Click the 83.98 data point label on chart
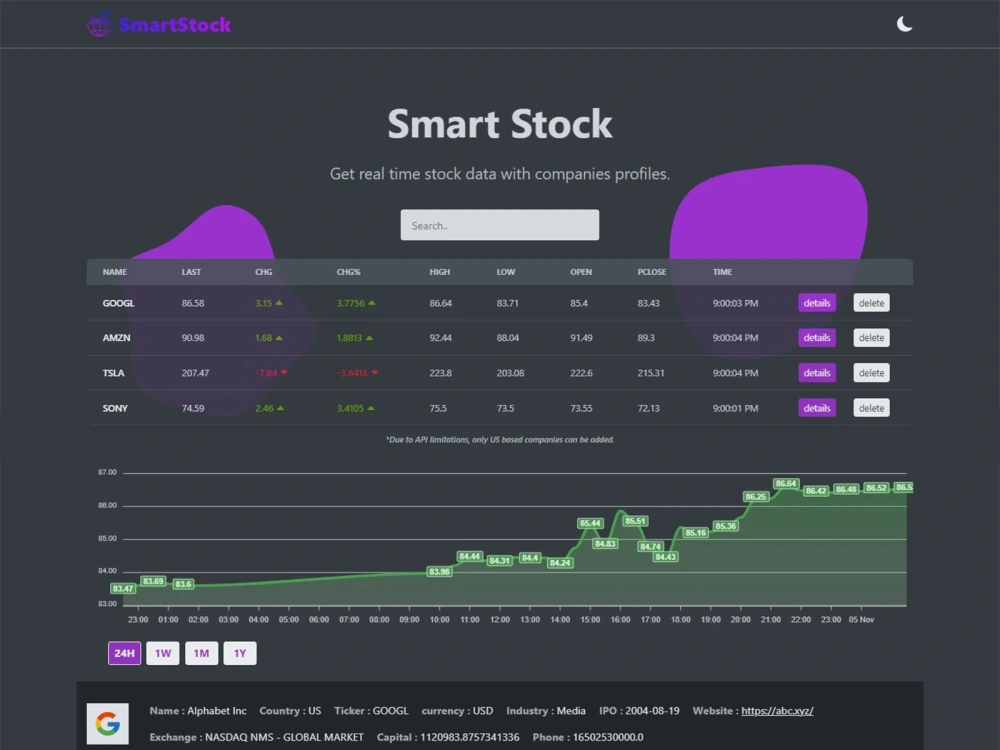The height and width of the screenshot is (750, 1000). tap(439, 571)
